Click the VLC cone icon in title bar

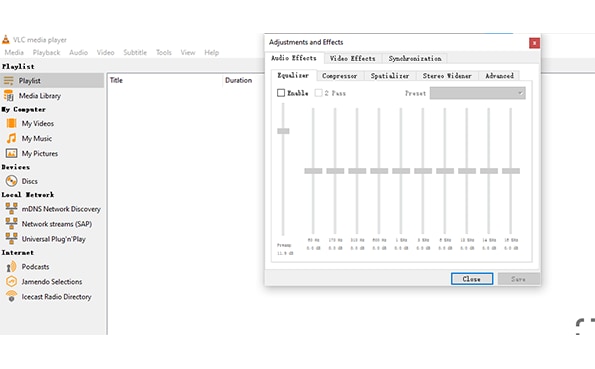pos(6,39)
